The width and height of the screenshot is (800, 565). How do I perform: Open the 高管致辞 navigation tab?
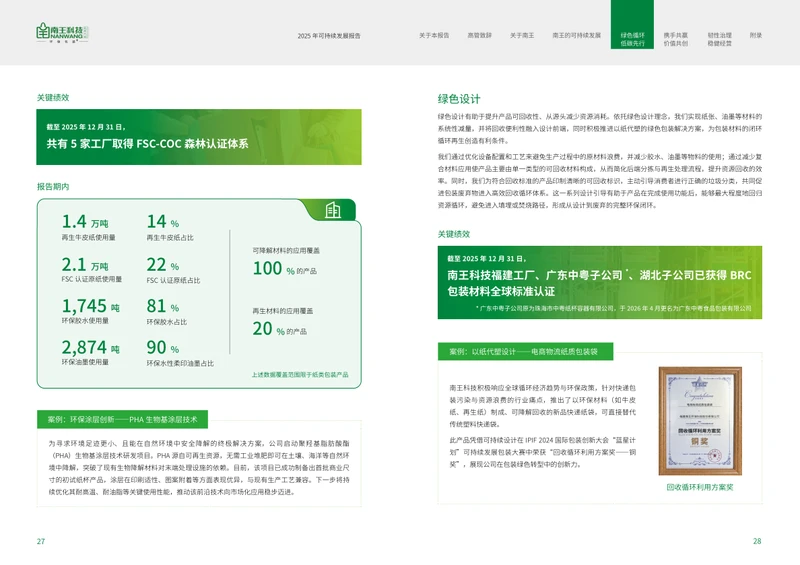[480, 35]
